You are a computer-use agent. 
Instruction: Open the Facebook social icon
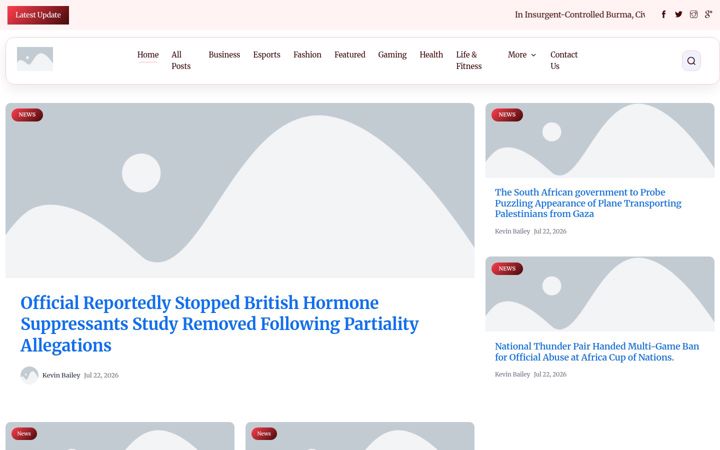click(664, 15)
